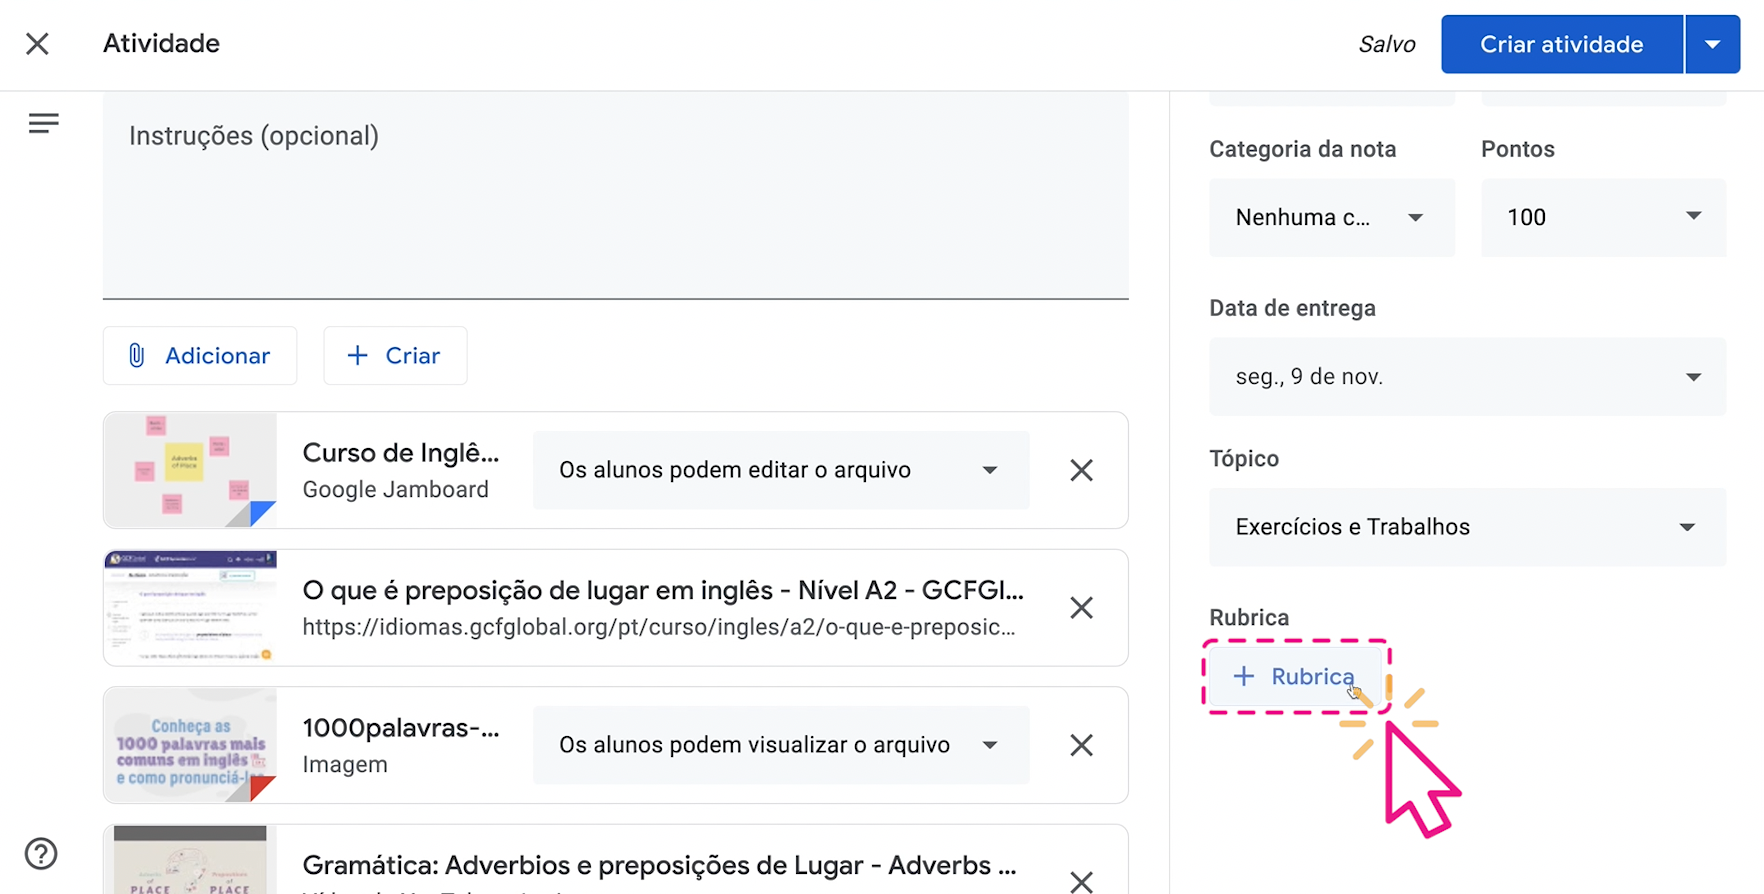This screenshot has width=1764, height=894.
Task: Click the Salvo status text
Action: (1387, 44)
